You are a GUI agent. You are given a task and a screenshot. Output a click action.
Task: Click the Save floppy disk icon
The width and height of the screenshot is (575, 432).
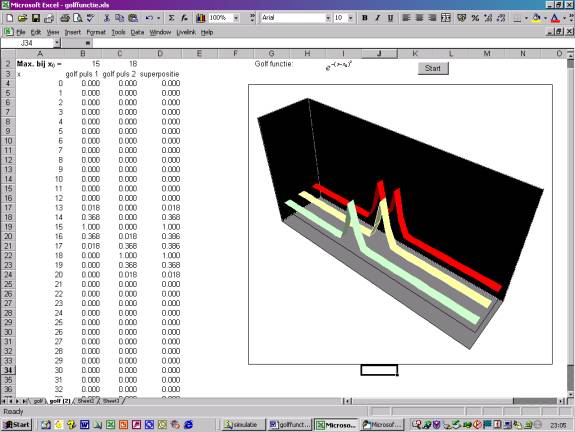pyautogui.click(x=36, y=18)
